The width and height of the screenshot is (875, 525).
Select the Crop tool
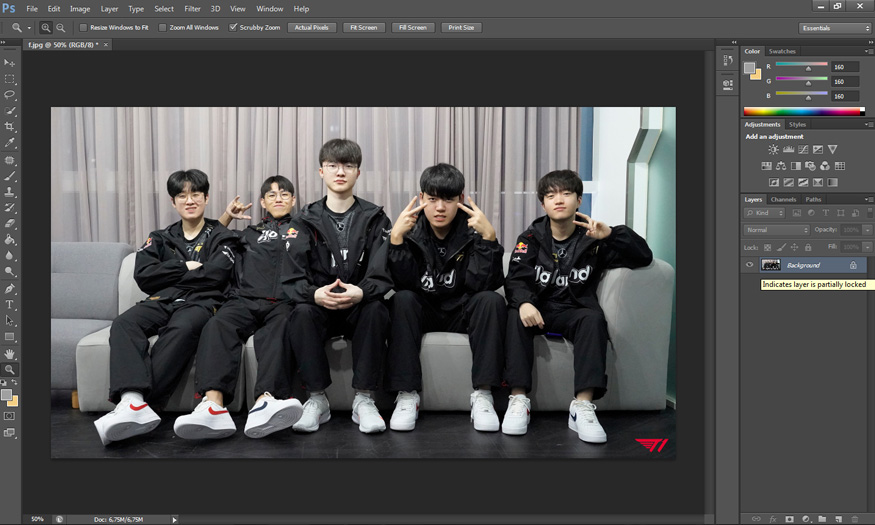pyautogui.click(x=10, y=127)
